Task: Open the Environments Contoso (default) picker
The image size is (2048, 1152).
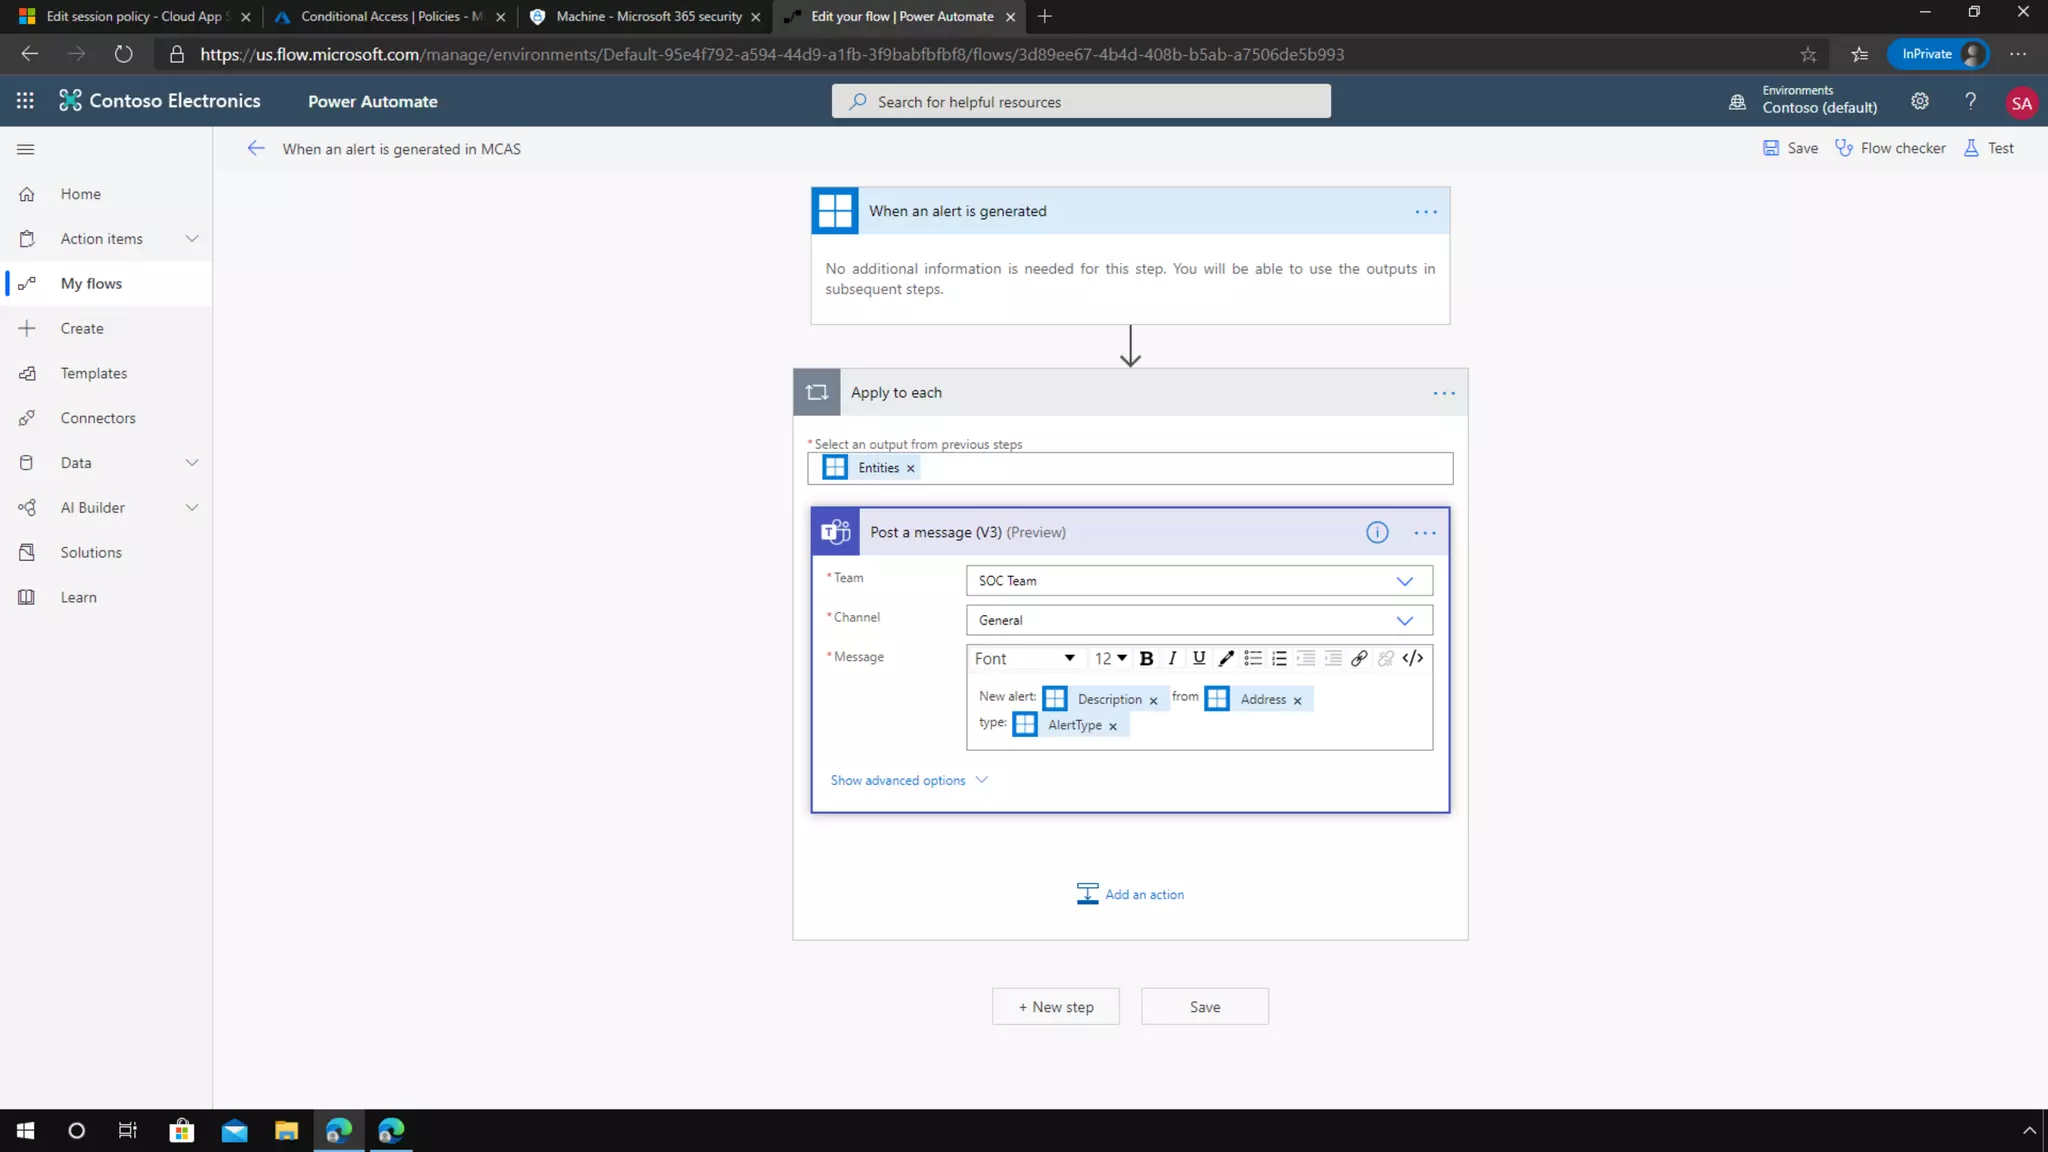Action: click(x=1803, y=100)
